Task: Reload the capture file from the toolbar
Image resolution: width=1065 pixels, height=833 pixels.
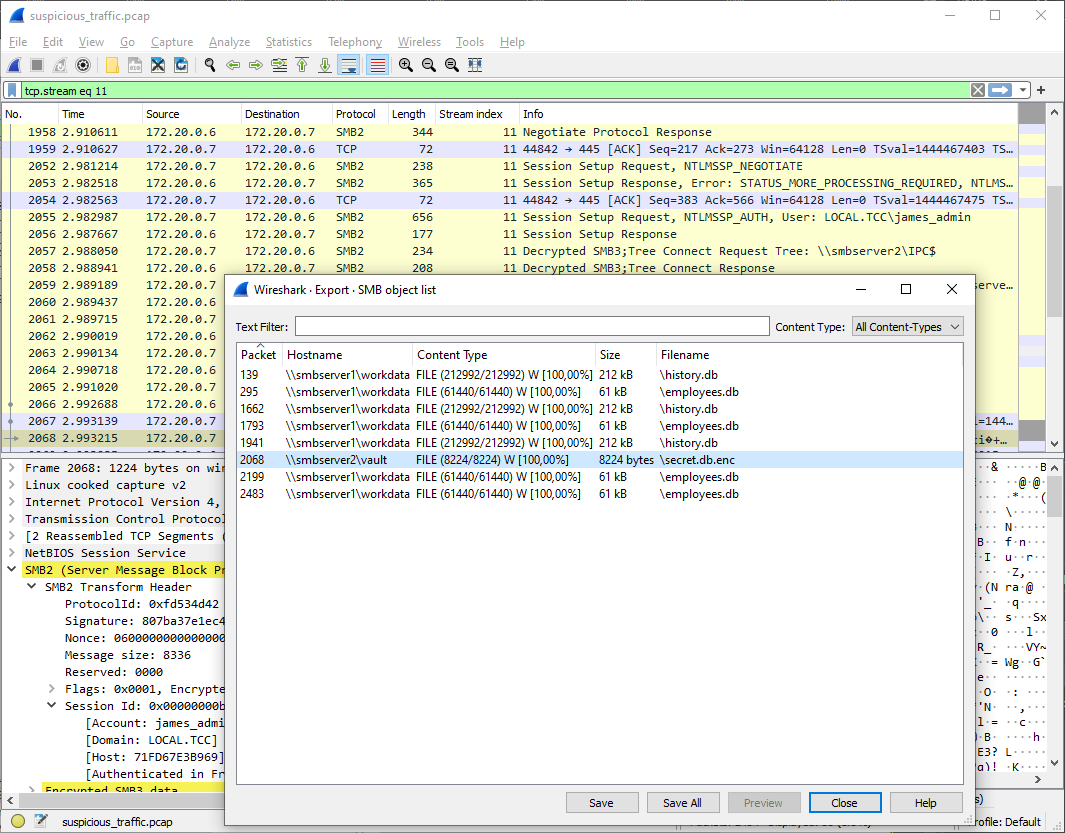Action: (x=181, y=65)
